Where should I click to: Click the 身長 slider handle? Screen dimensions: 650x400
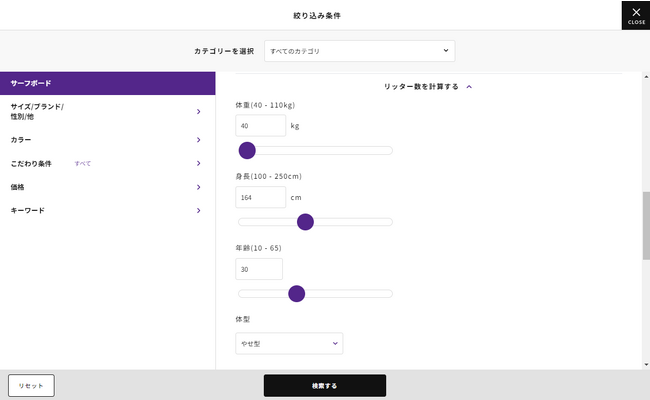click(306, 221)
